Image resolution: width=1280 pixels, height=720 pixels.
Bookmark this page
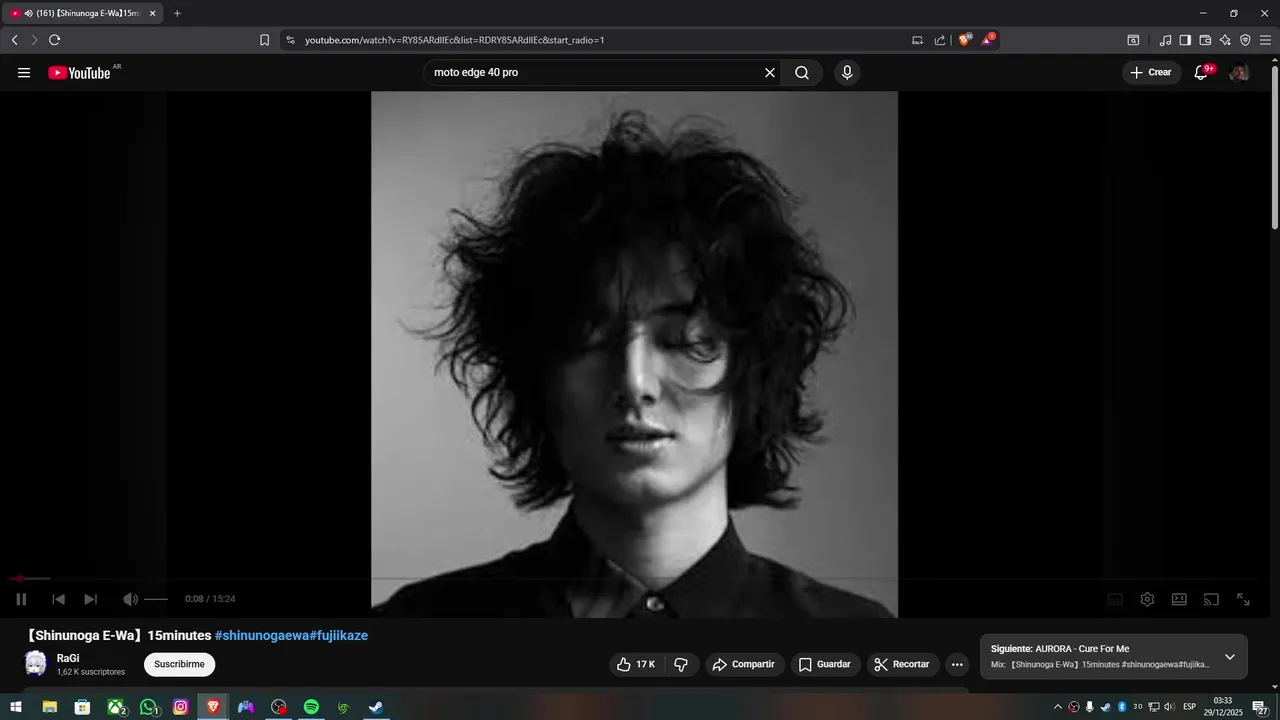point(264,40)
